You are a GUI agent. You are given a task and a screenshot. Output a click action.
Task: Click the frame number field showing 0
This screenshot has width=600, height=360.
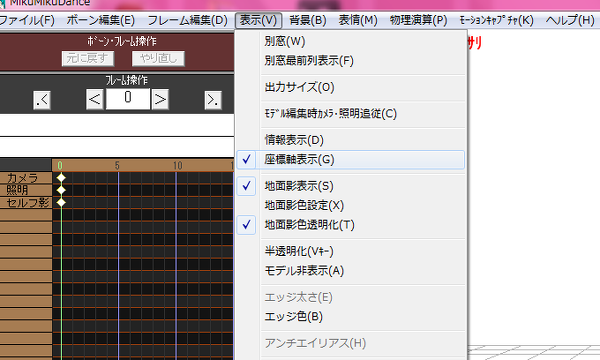128,99
